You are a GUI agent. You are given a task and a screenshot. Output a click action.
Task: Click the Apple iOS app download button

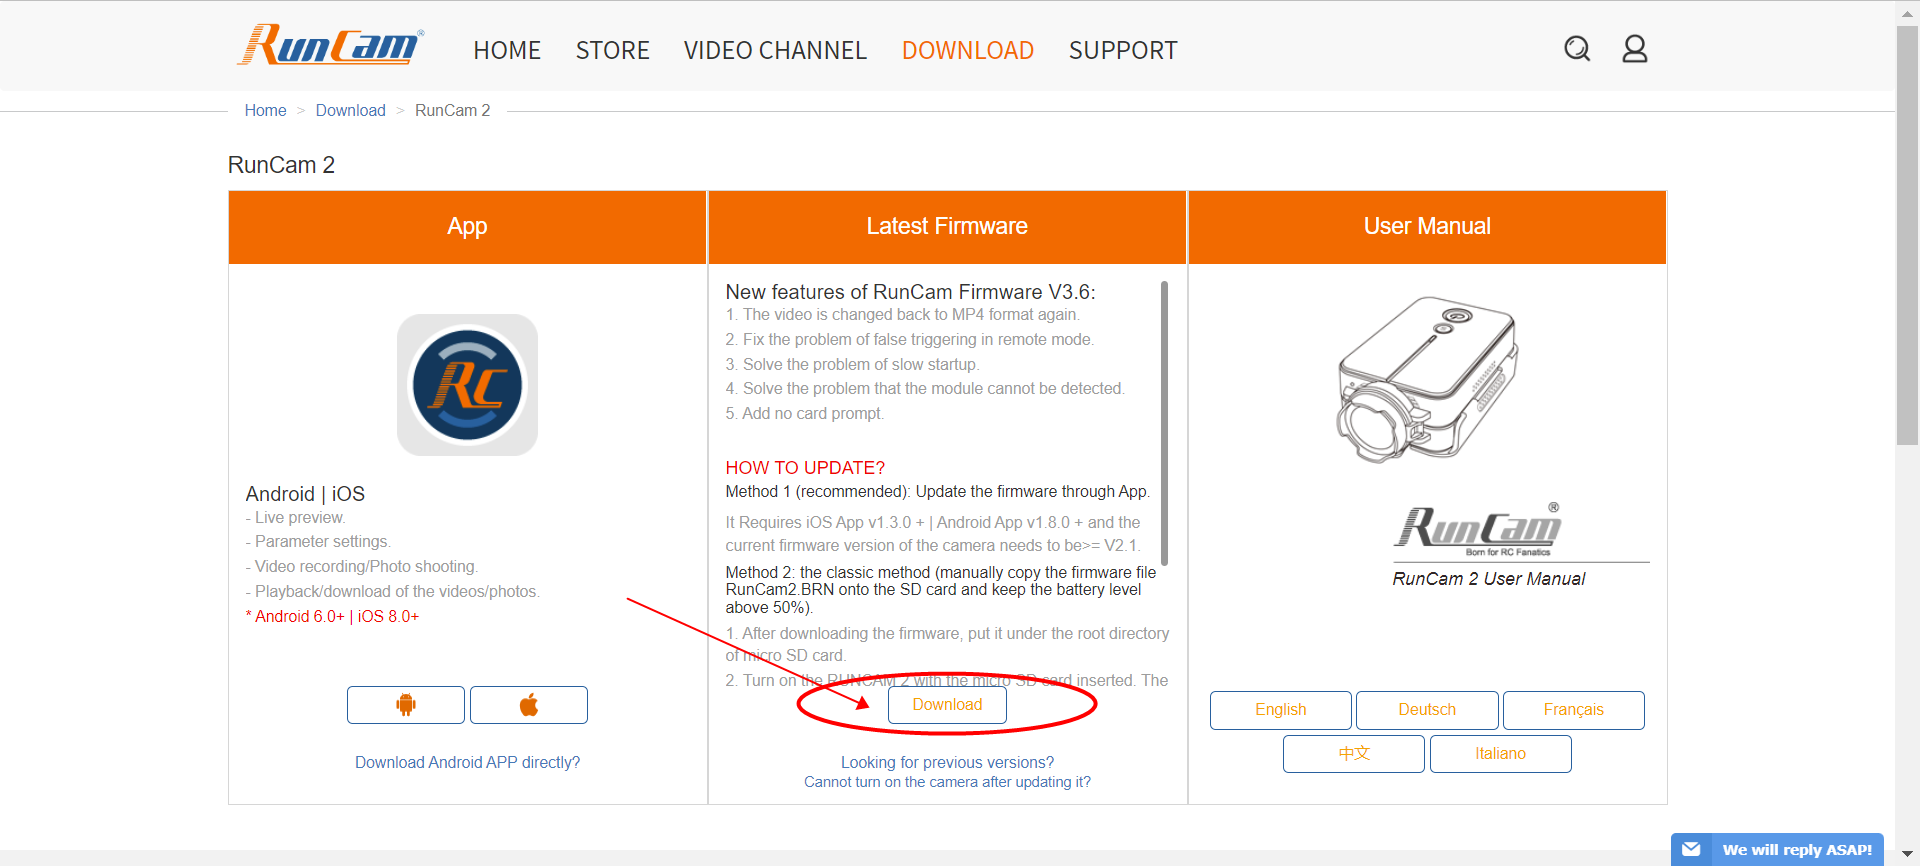tap(528, 705)
